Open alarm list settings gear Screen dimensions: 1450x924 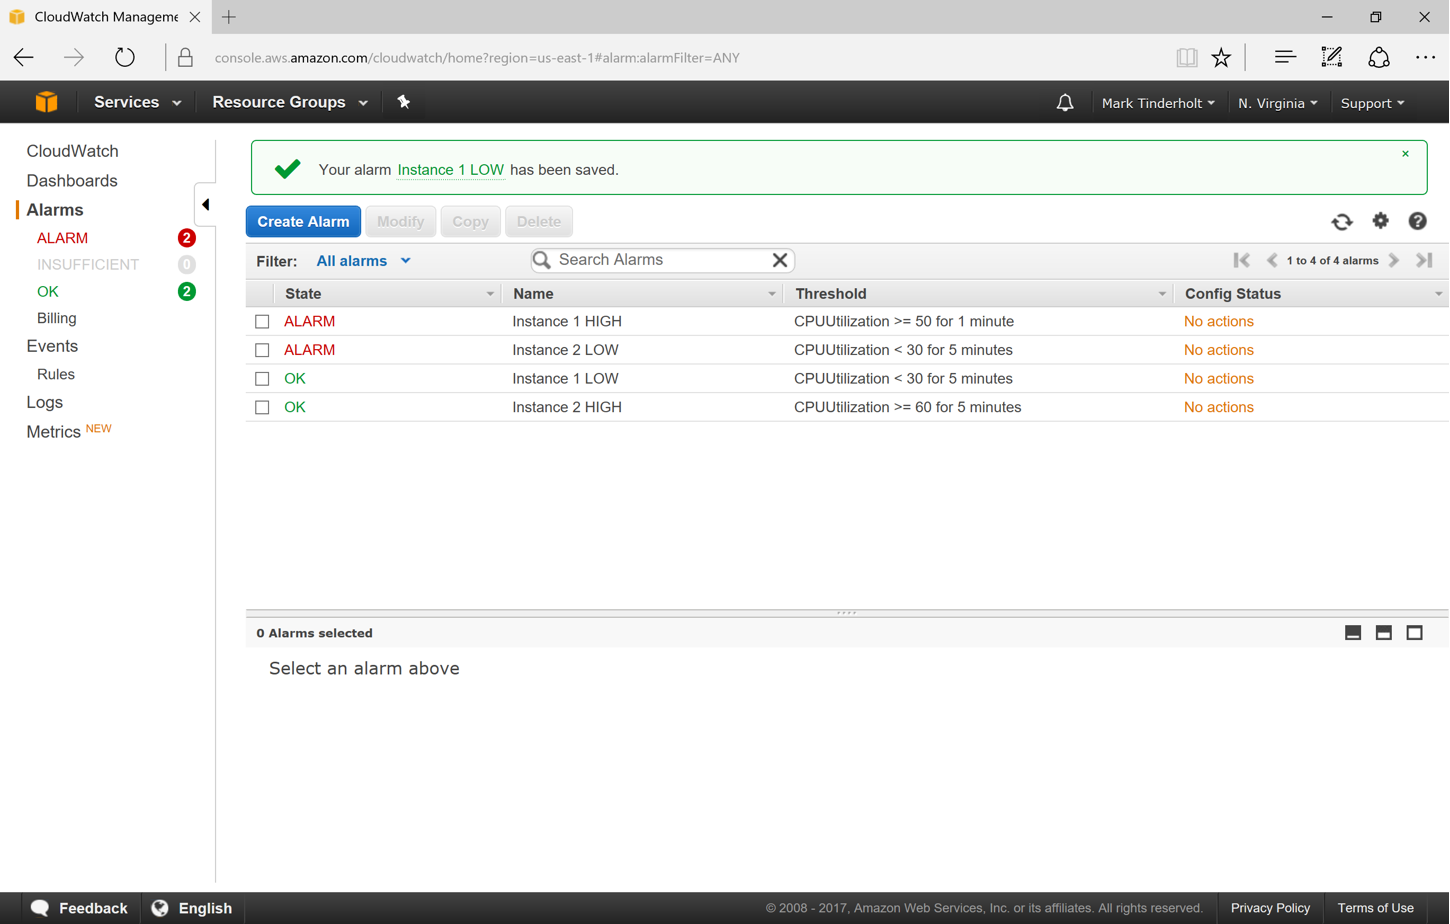click(1381, 221)
